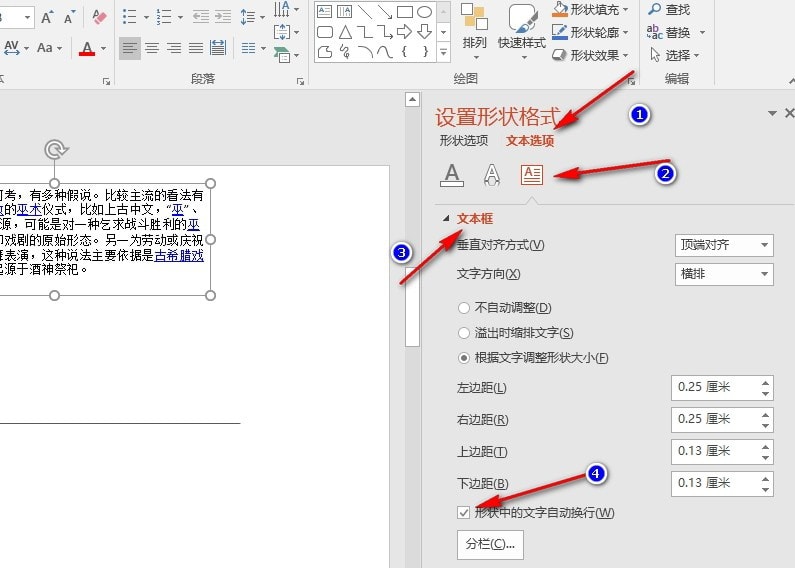Select the Text Fill and Outline icon
Screen dimensions: 795x568
(x=452, y=174)
